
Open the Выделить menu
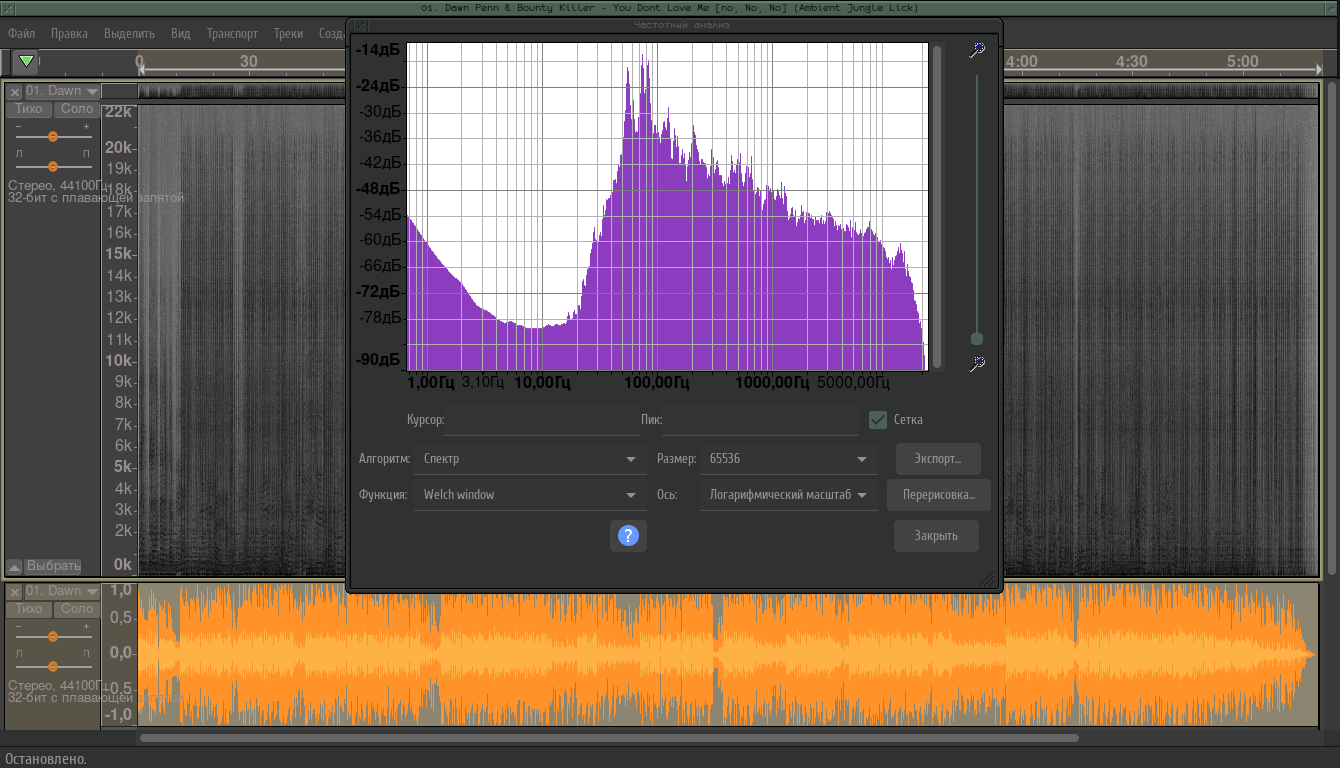[x=129, y=33]
